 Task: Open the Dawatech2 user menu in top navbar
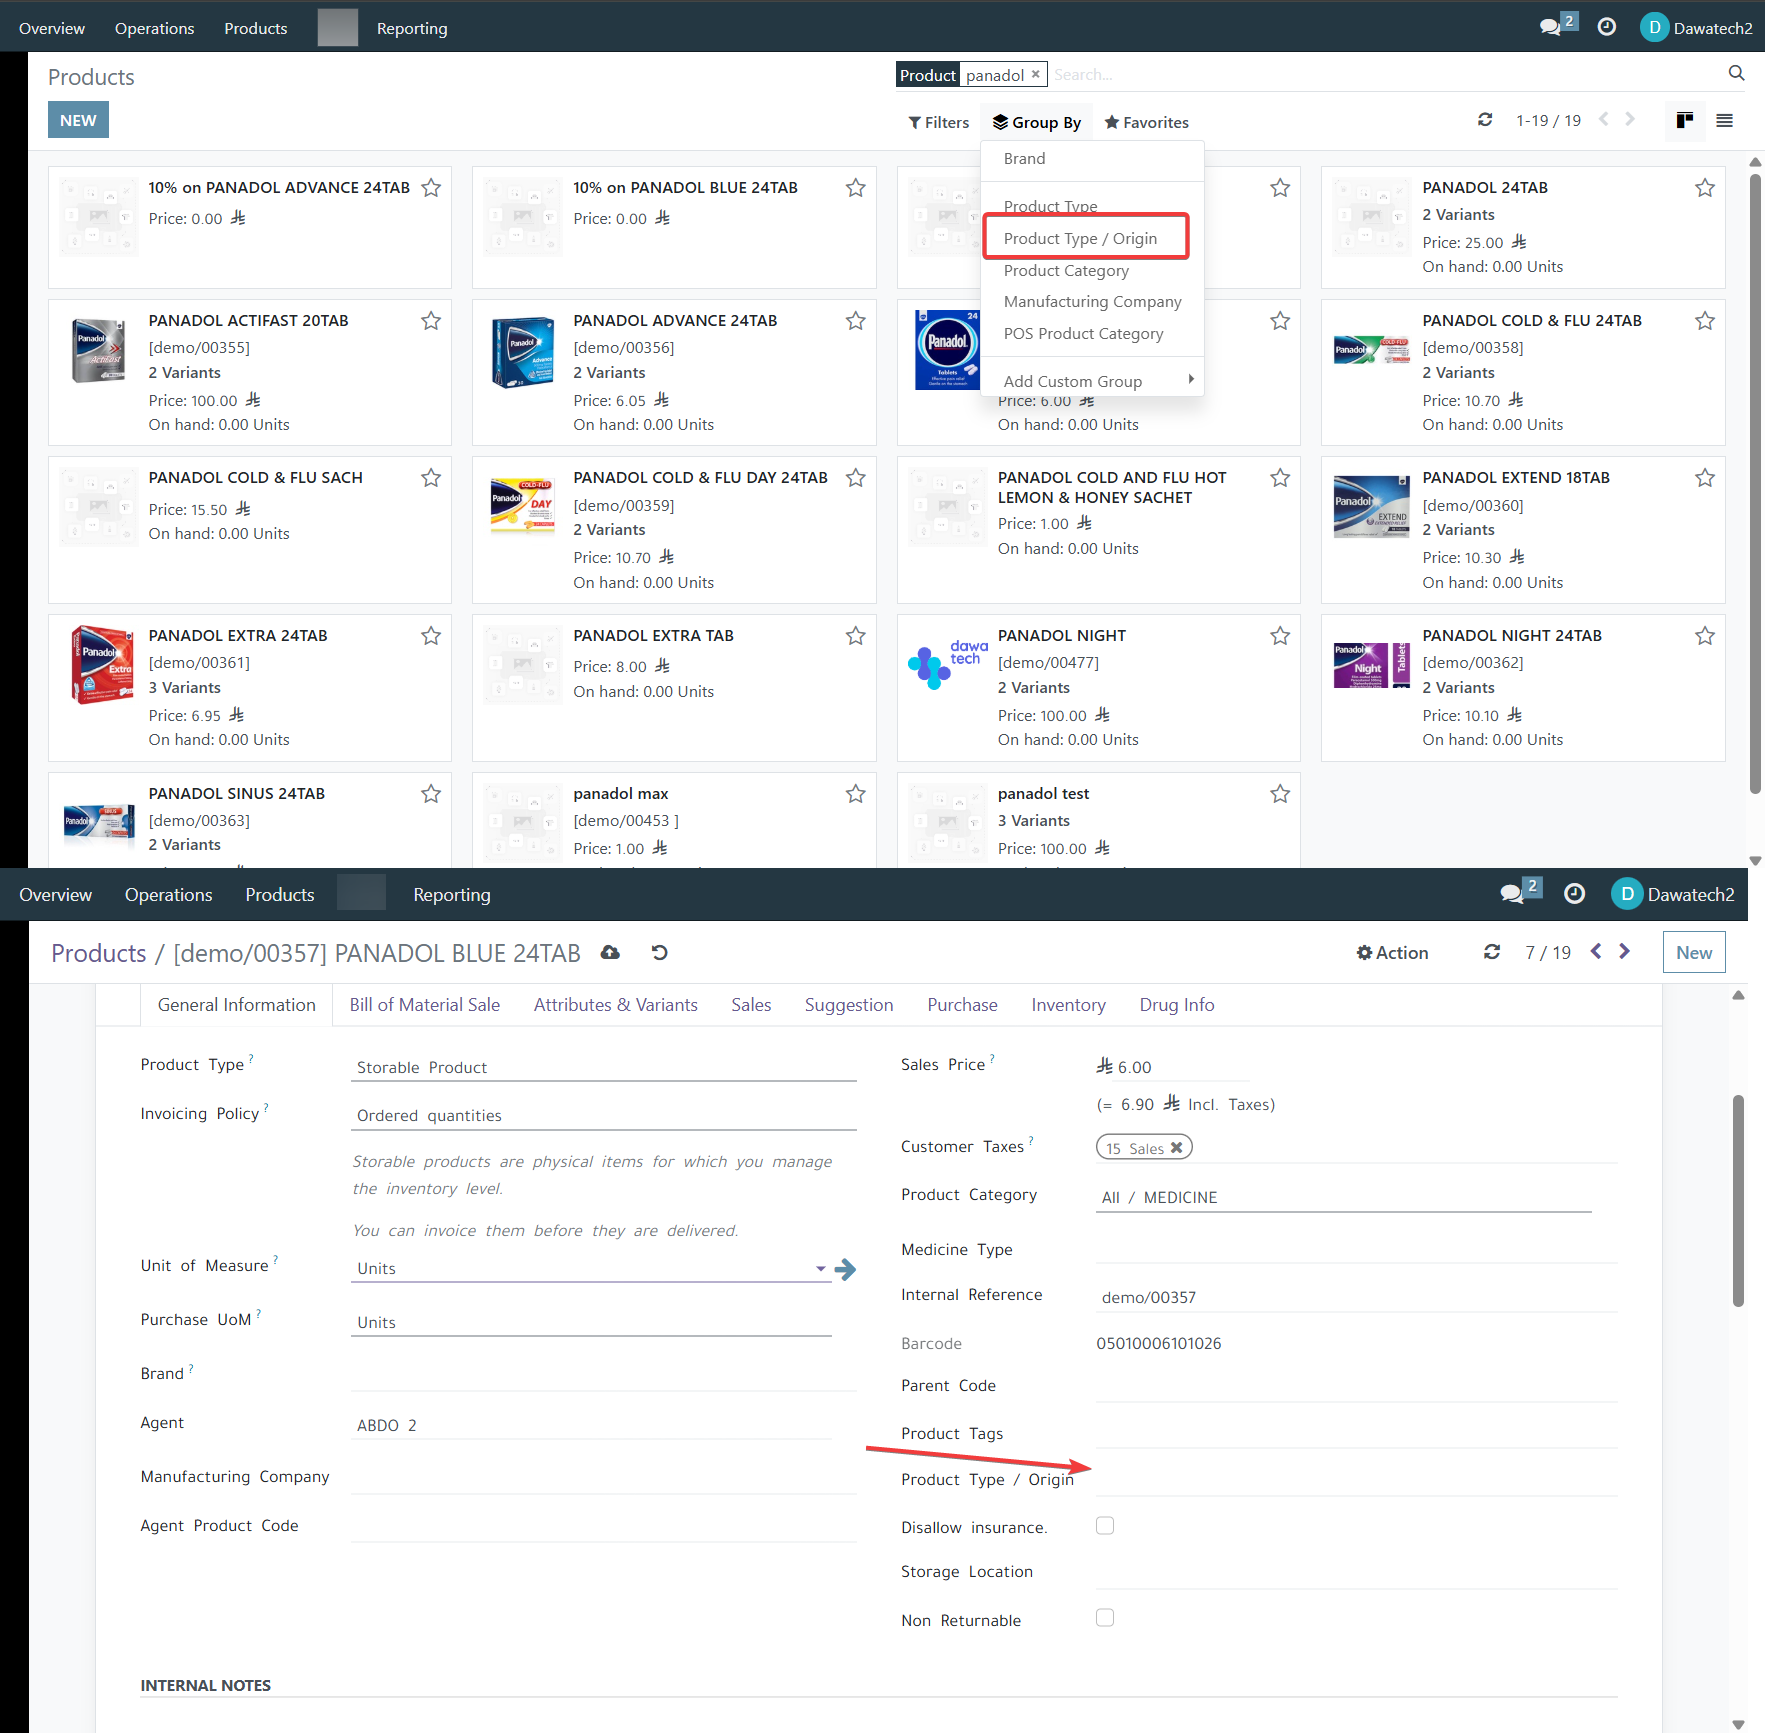pyautogui.click(x=1696, y=27)
